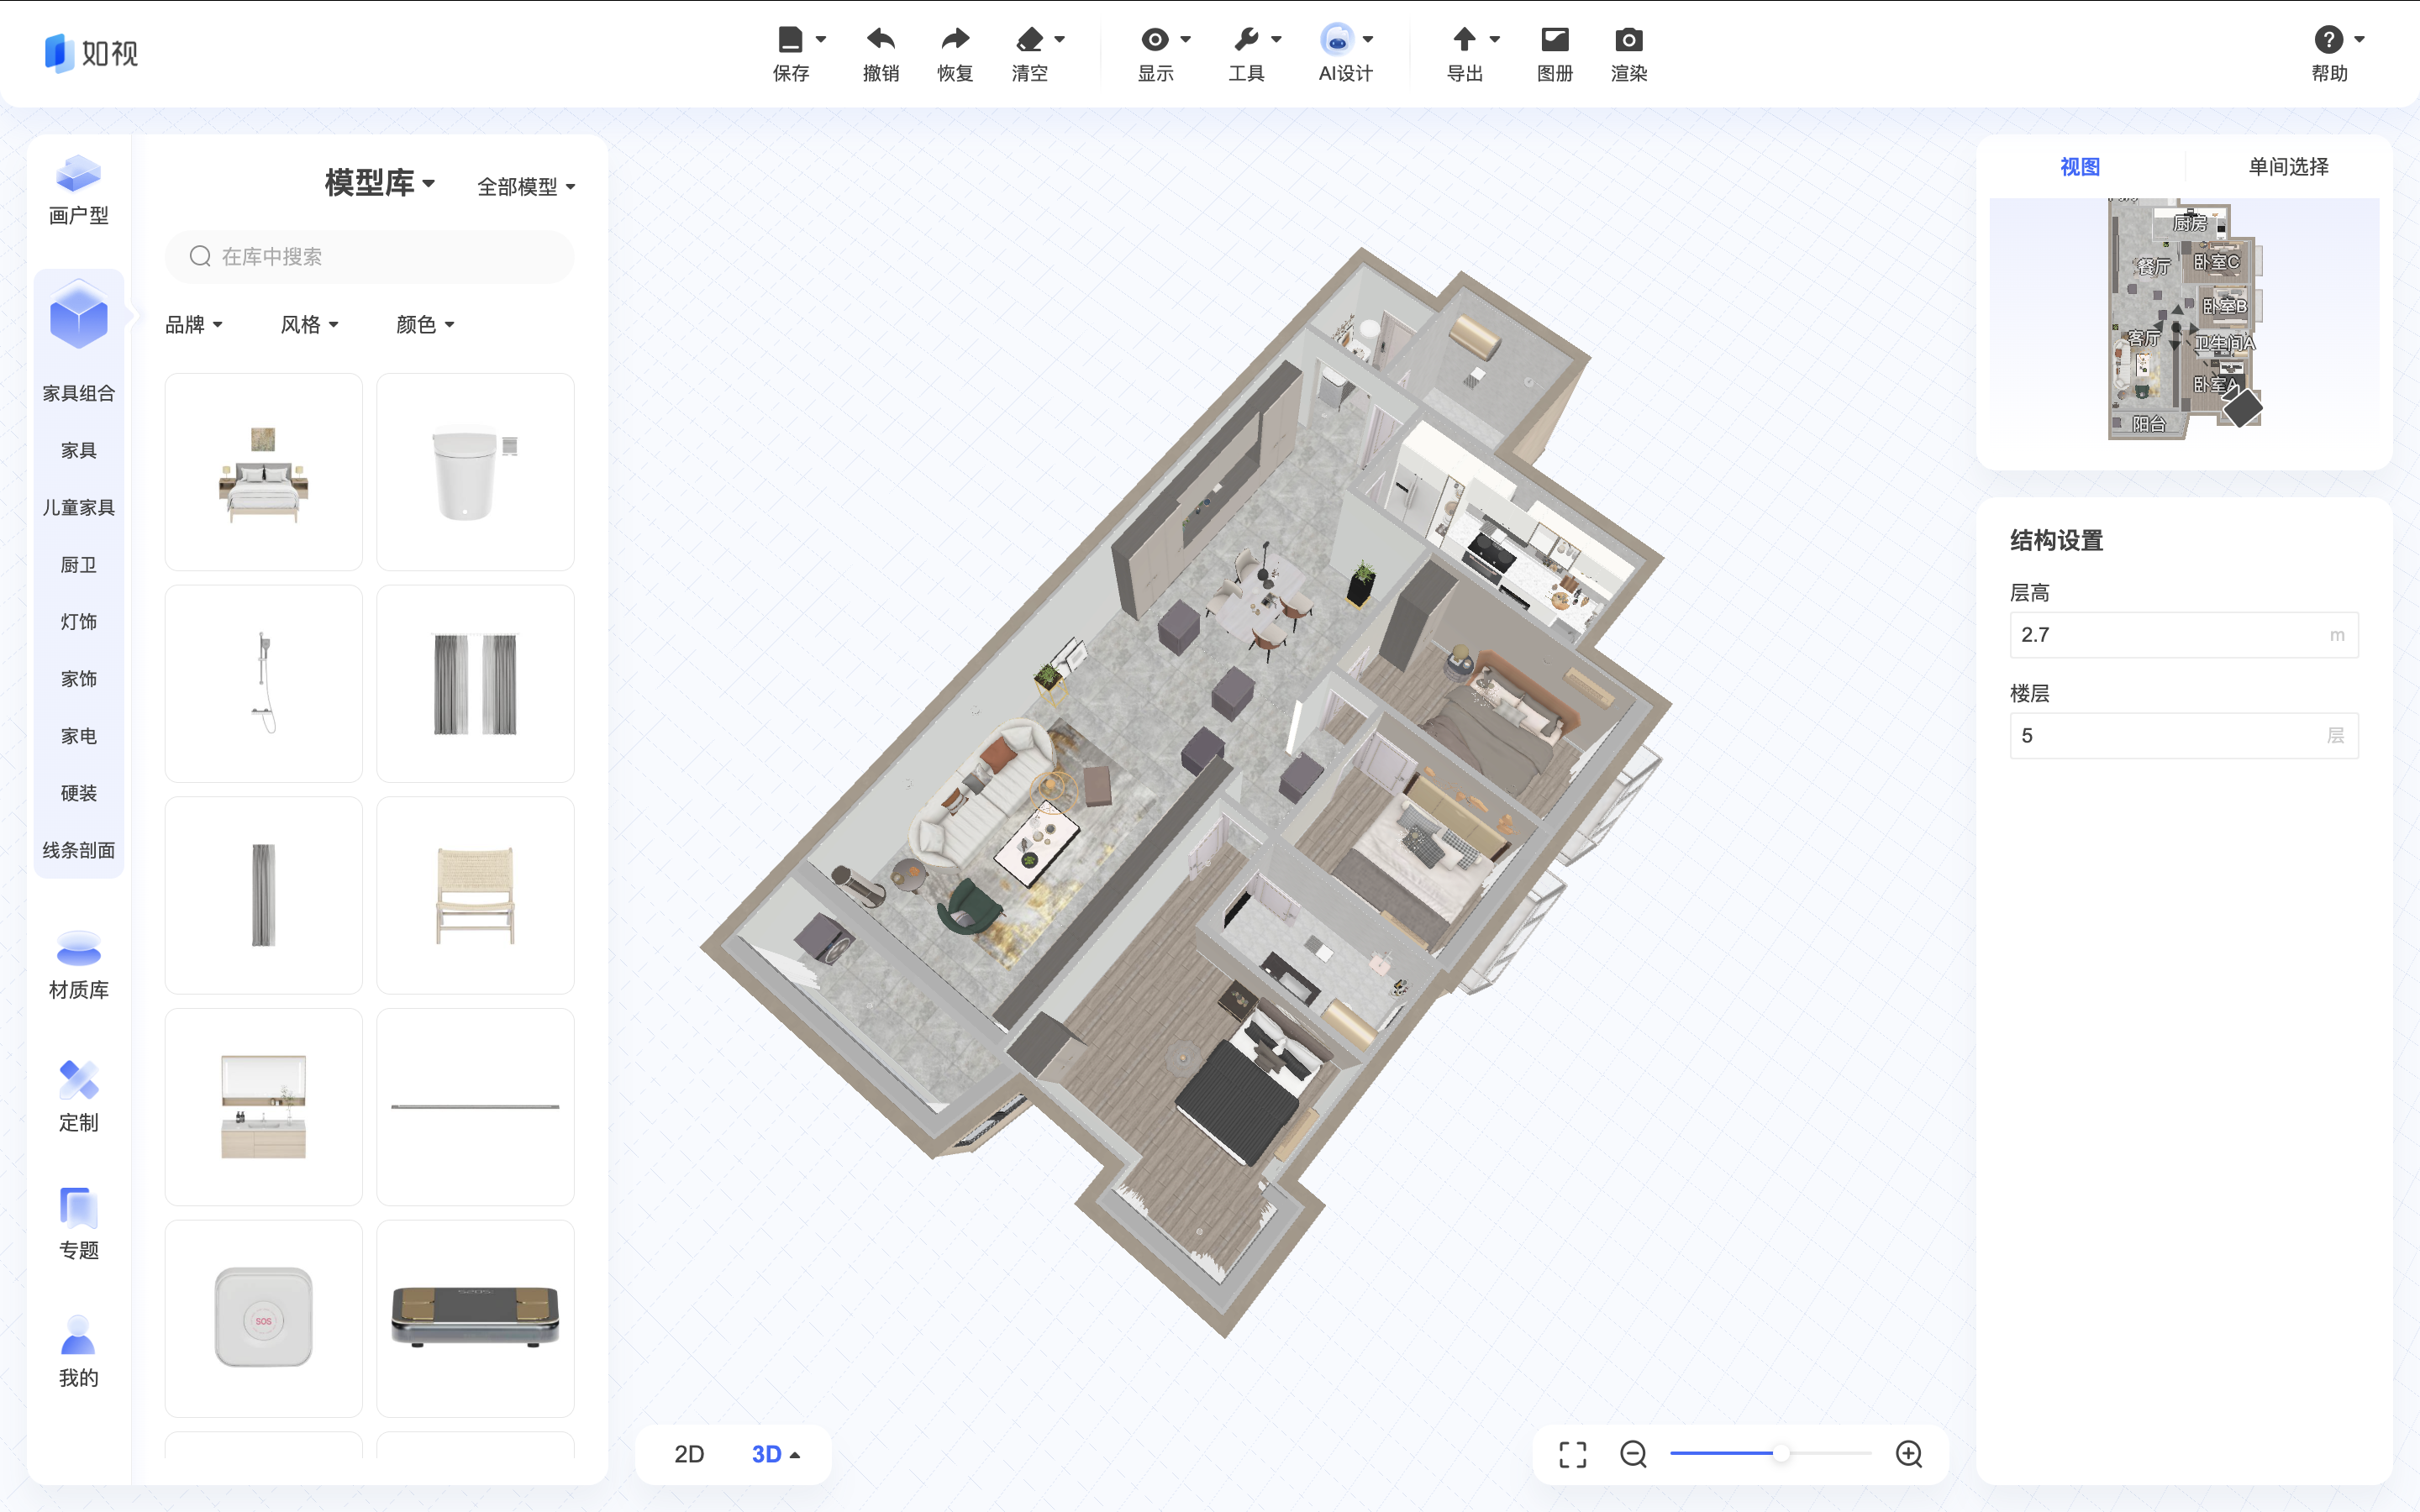
Task: Click the 如视 logo
Action: (x=91, y=53)
